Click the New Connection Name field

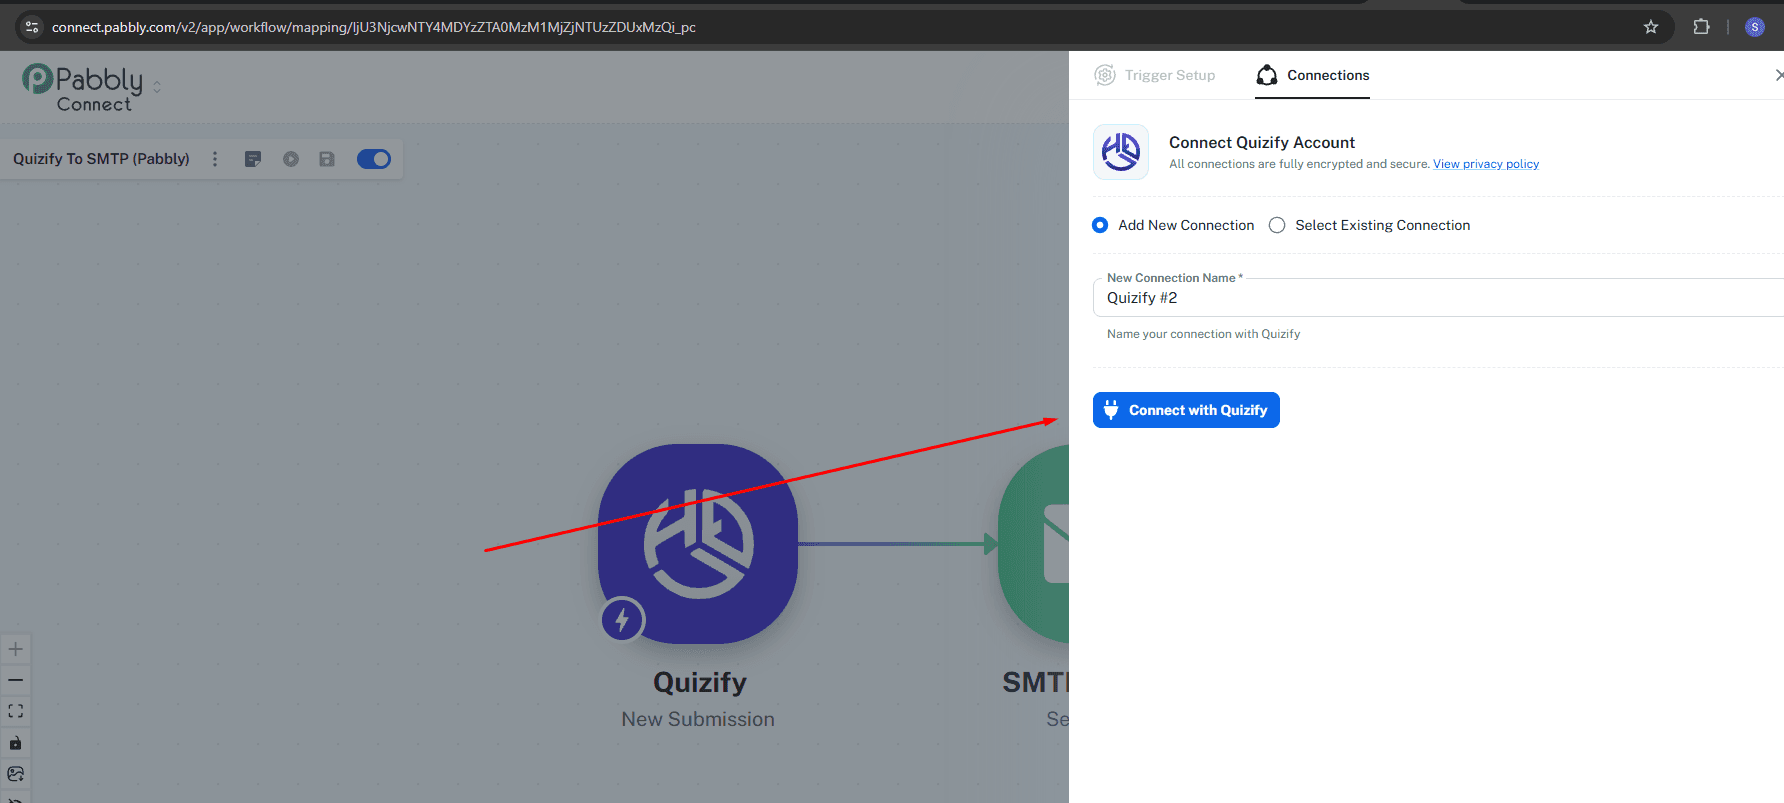click(x=1438, y=298)
